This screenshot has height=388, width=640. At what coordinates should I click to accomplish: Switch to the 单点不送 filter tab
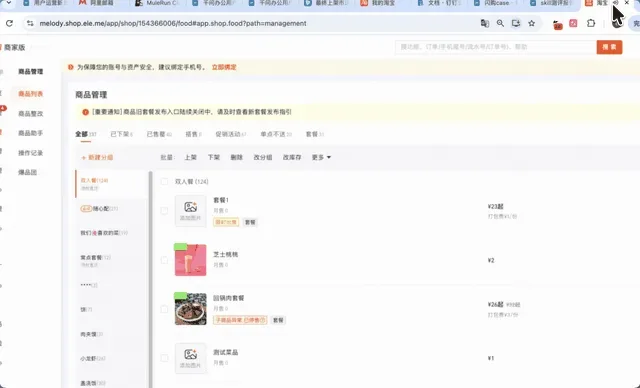click(276, 134)
